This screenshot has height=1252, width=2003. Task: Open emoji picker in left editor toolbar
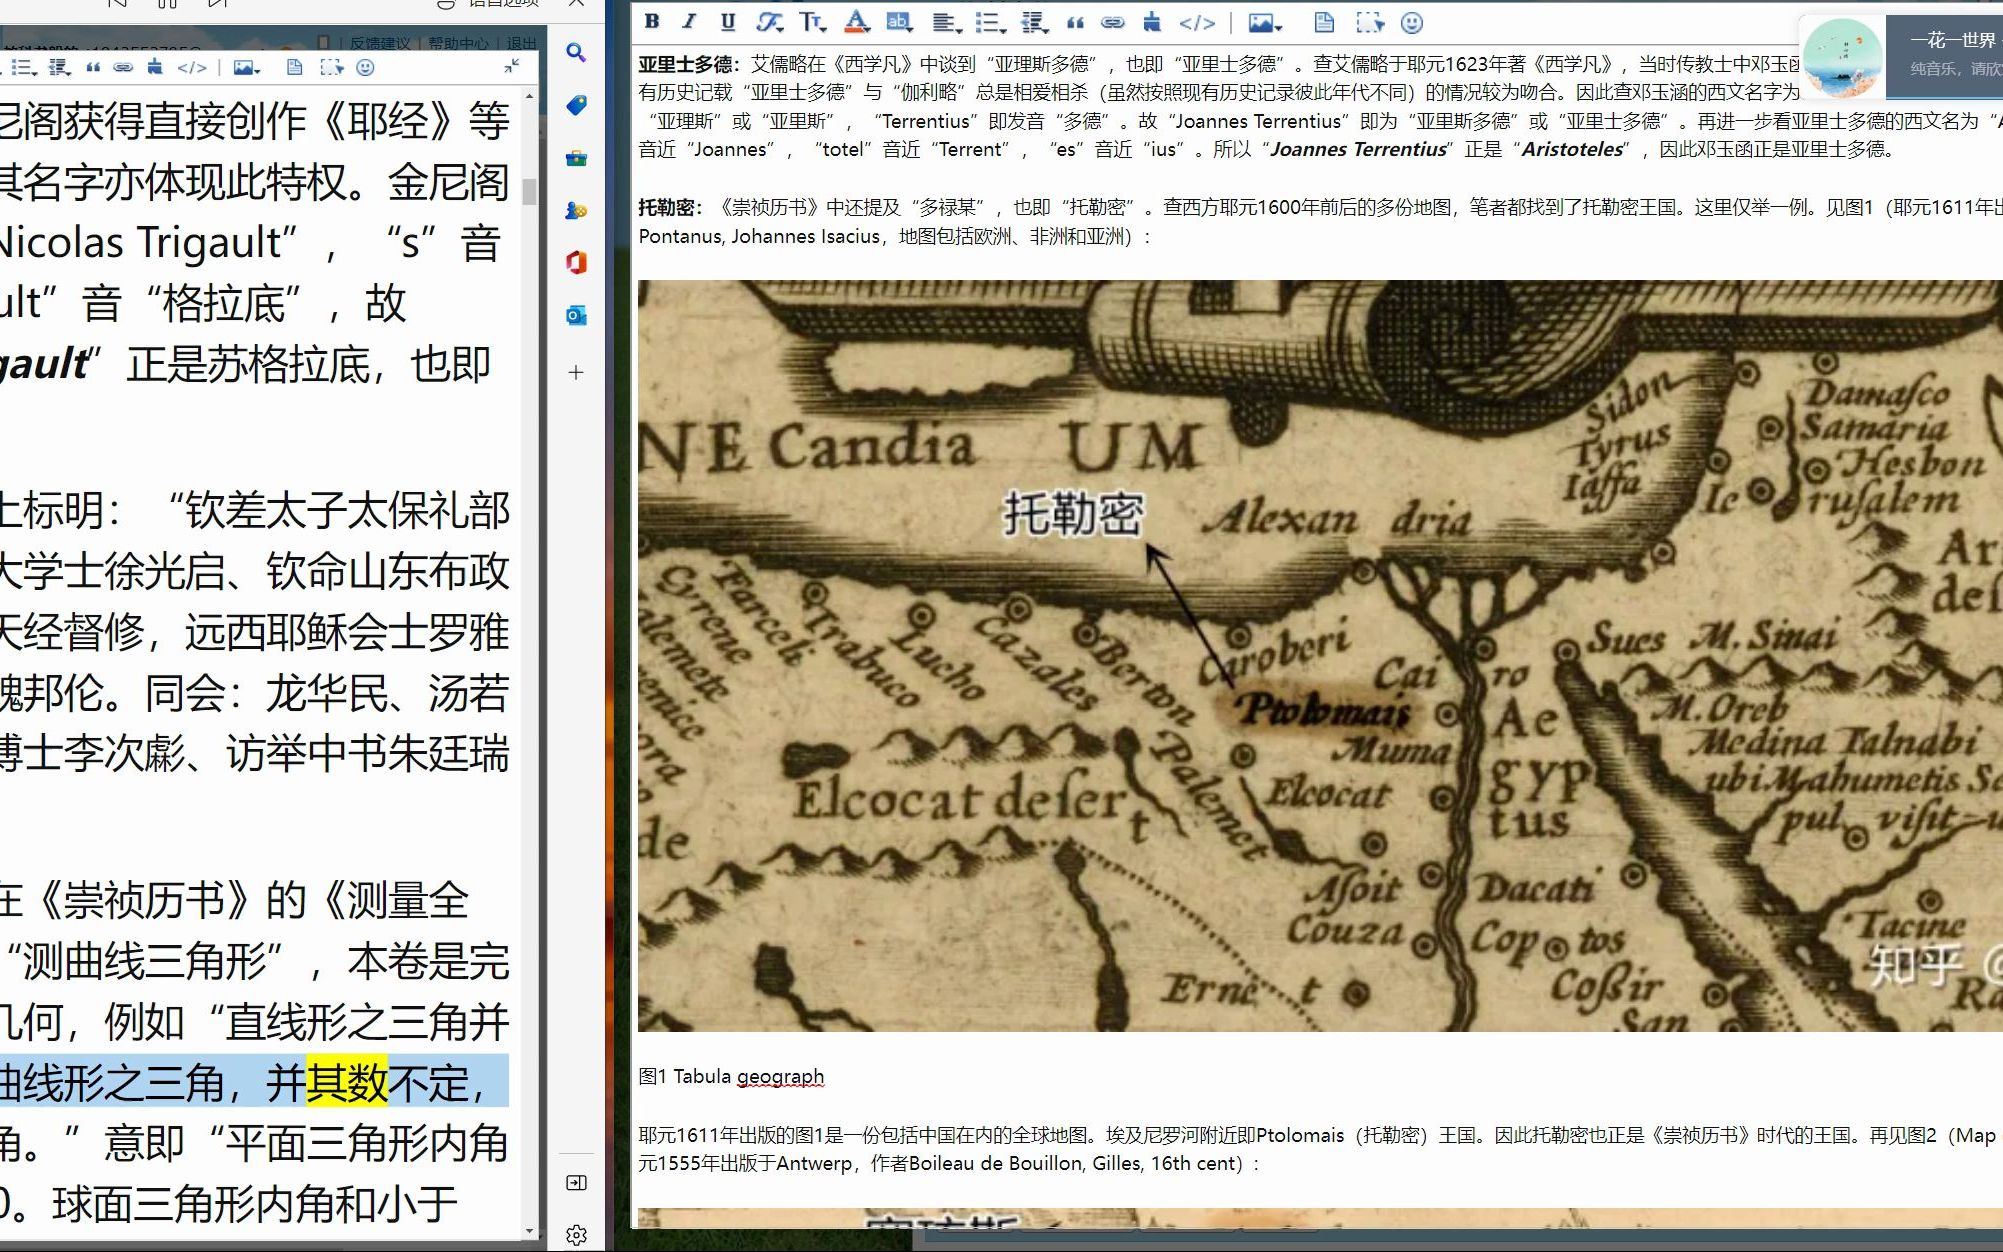[x=365, y=67]
